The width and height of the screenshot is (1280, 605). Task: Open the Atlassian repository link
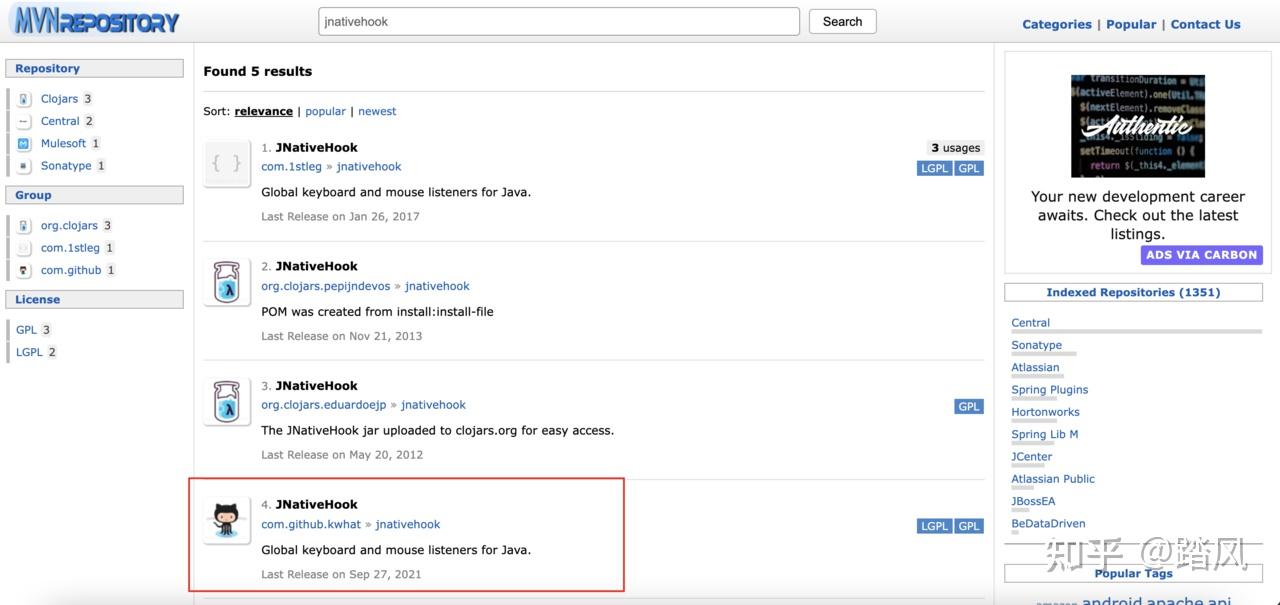1035,367
